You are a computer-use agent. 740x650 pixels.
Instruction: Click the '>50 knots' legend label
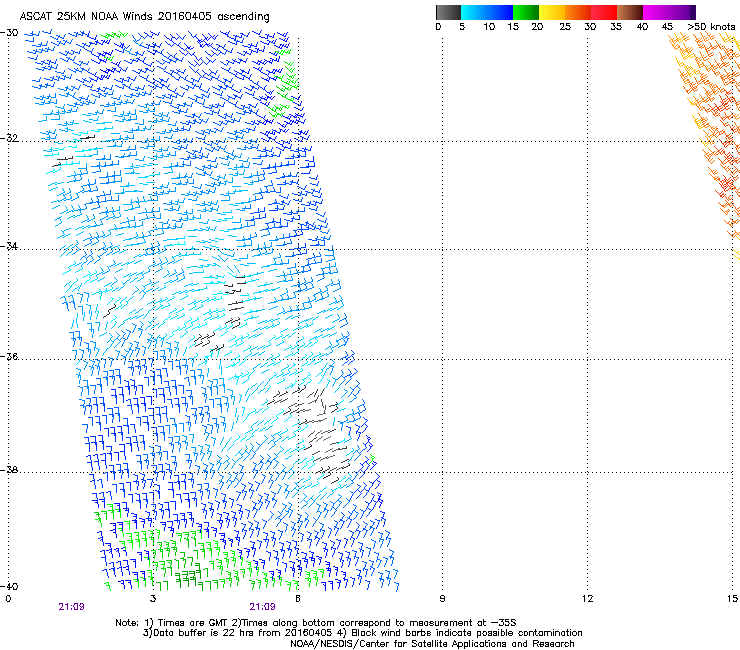(711, 27)
